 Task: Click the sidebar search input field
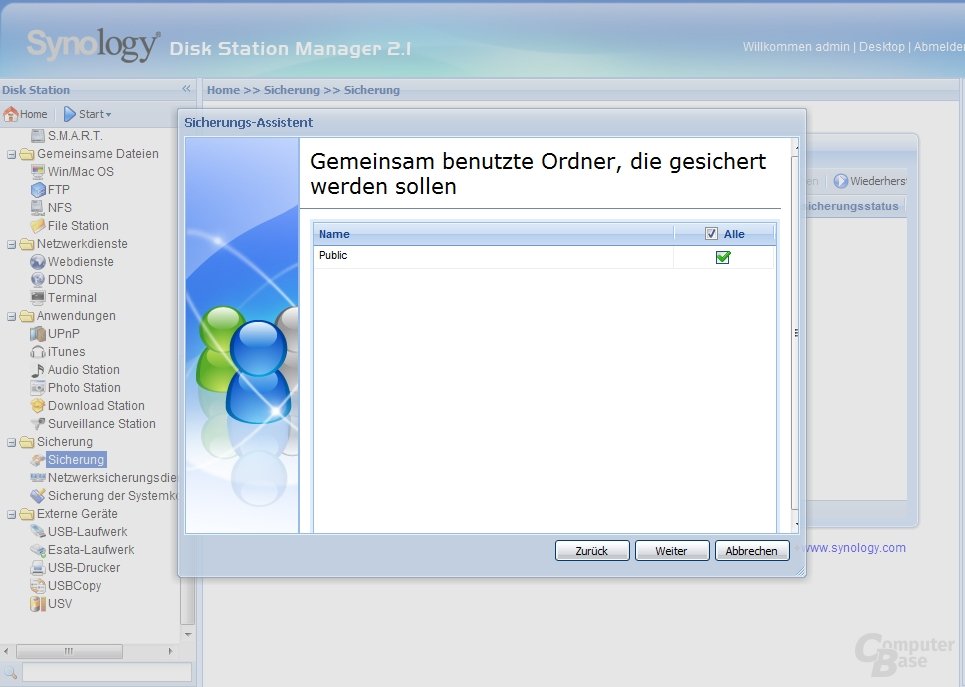(x=106, y=672)
